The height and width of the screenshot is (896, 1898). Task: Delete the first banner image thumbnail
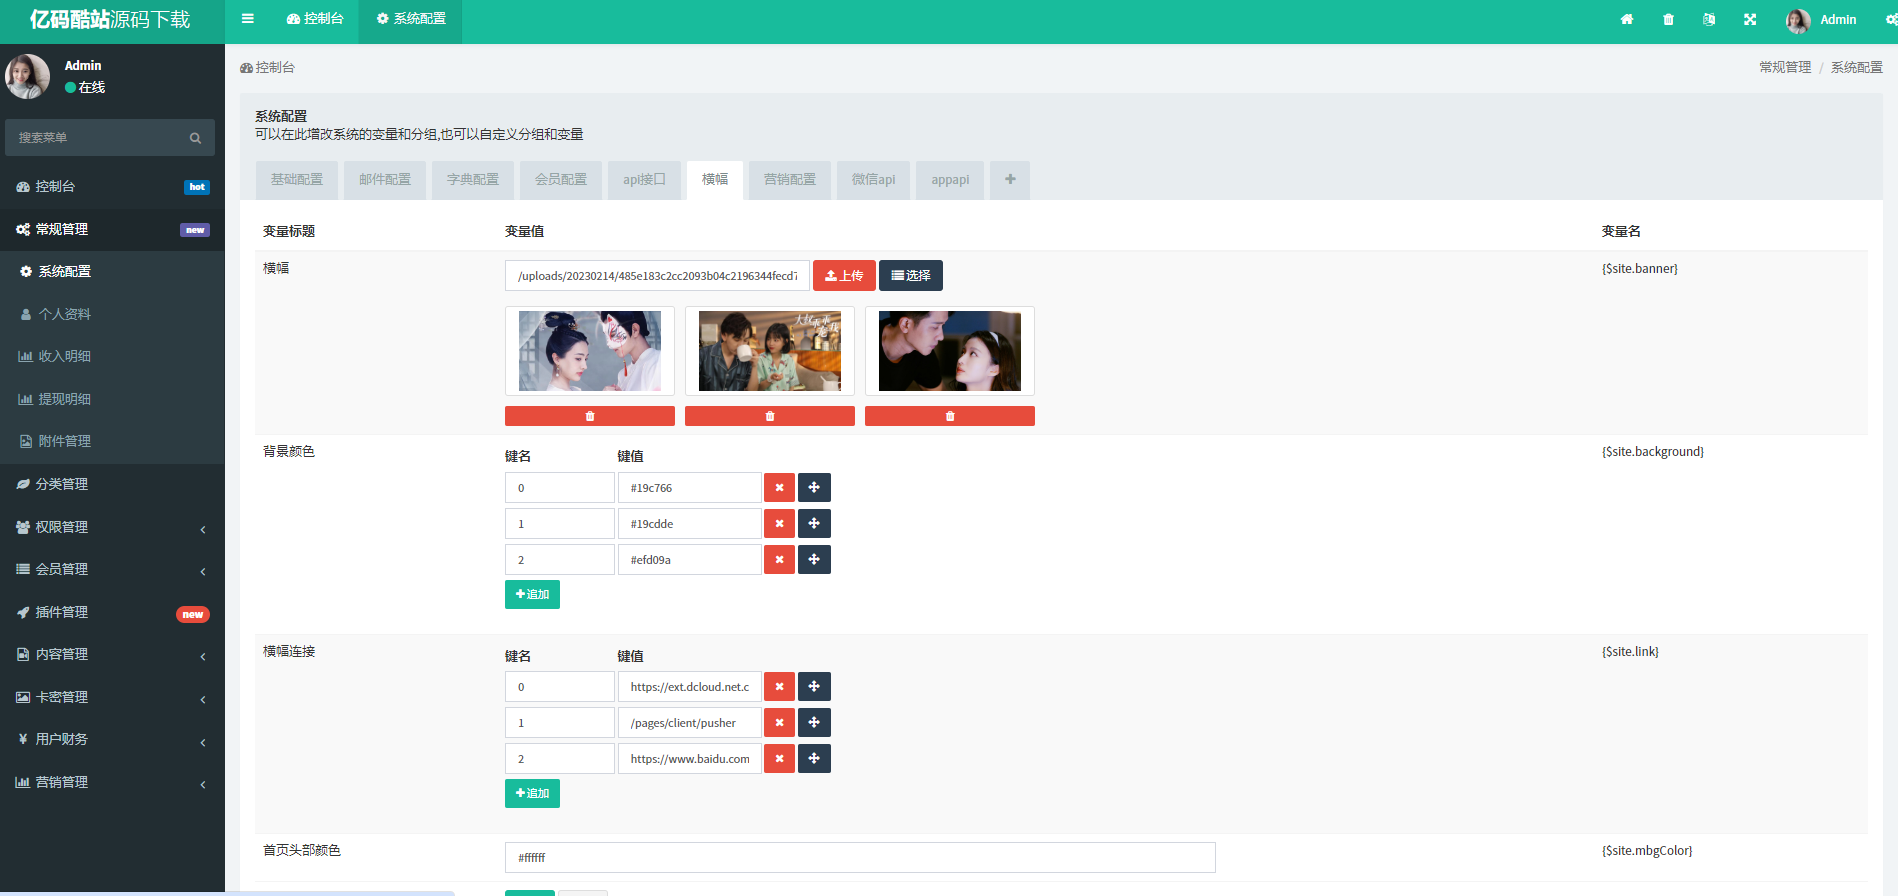point(589,416)
